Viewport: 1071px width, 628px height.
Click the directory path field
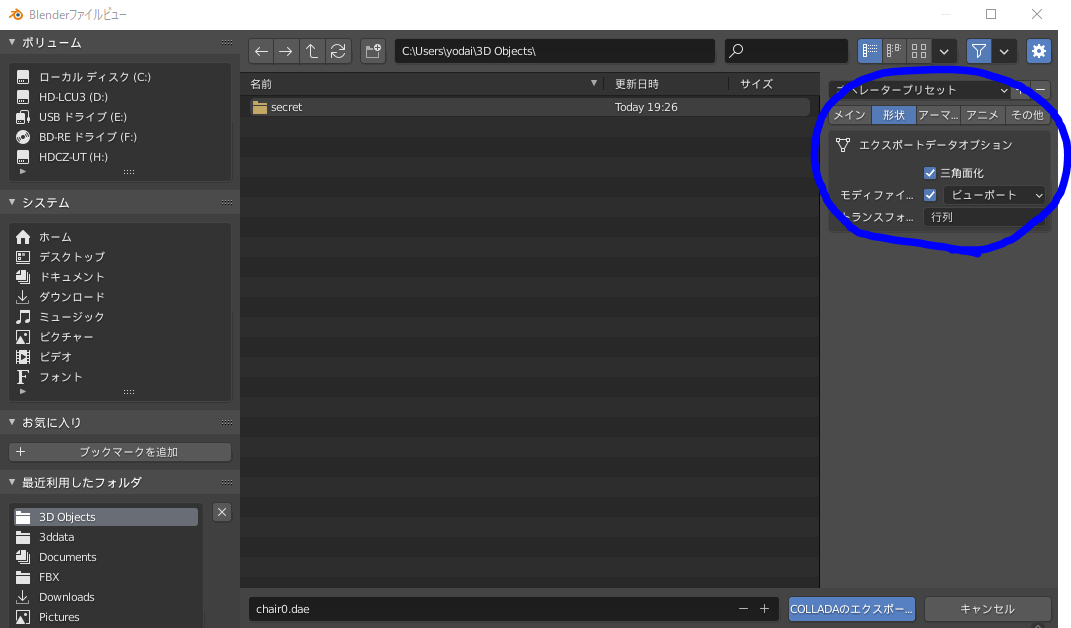tap(555, 51)
